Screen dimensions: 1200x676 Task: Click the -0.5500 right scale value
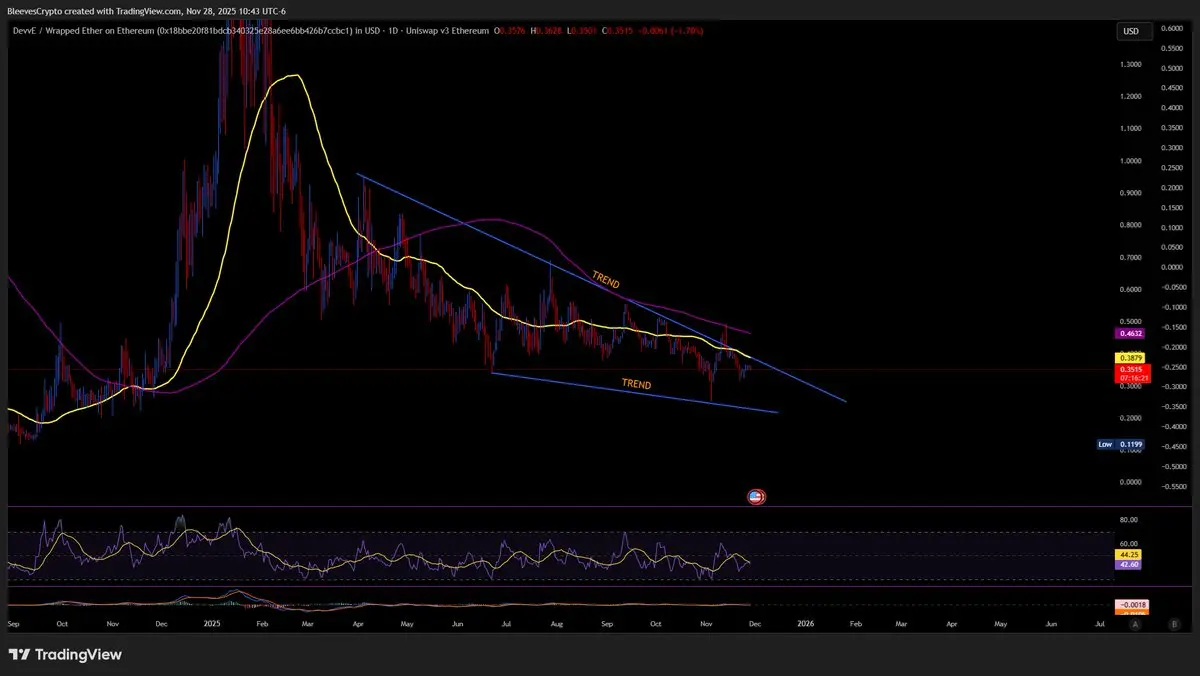[x=1174, y=486]
